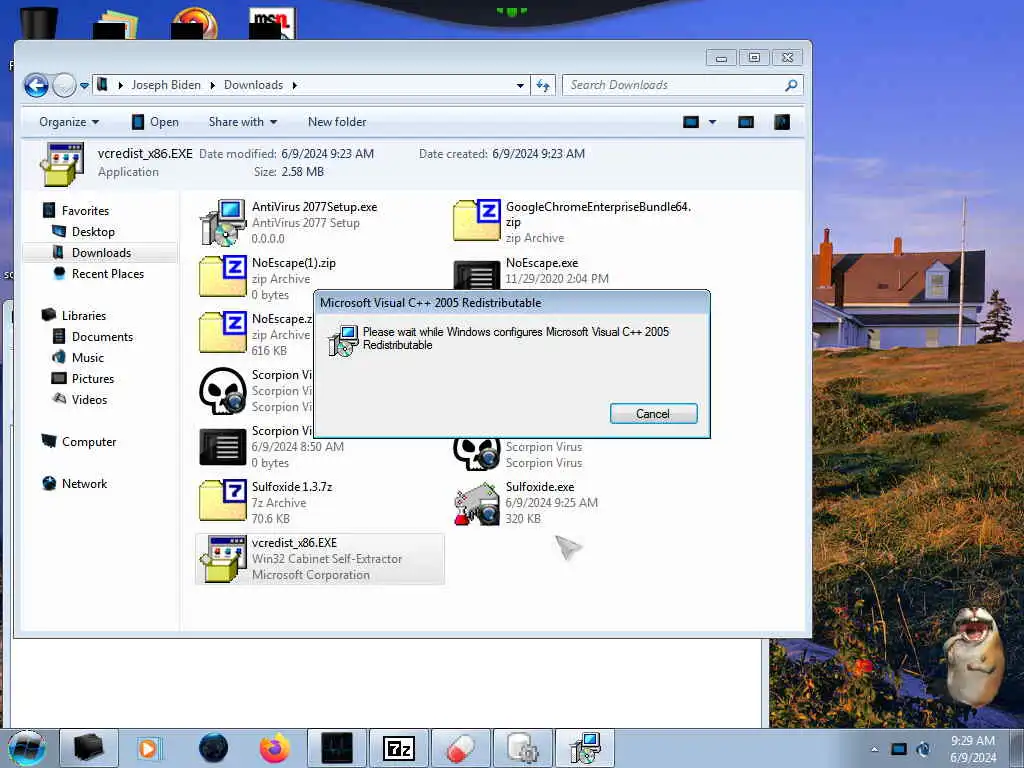This screenshot has width=1024, height=768.
Task: Select the NoEscape(1).zip archive icon
Action: [x=223, y=276]
